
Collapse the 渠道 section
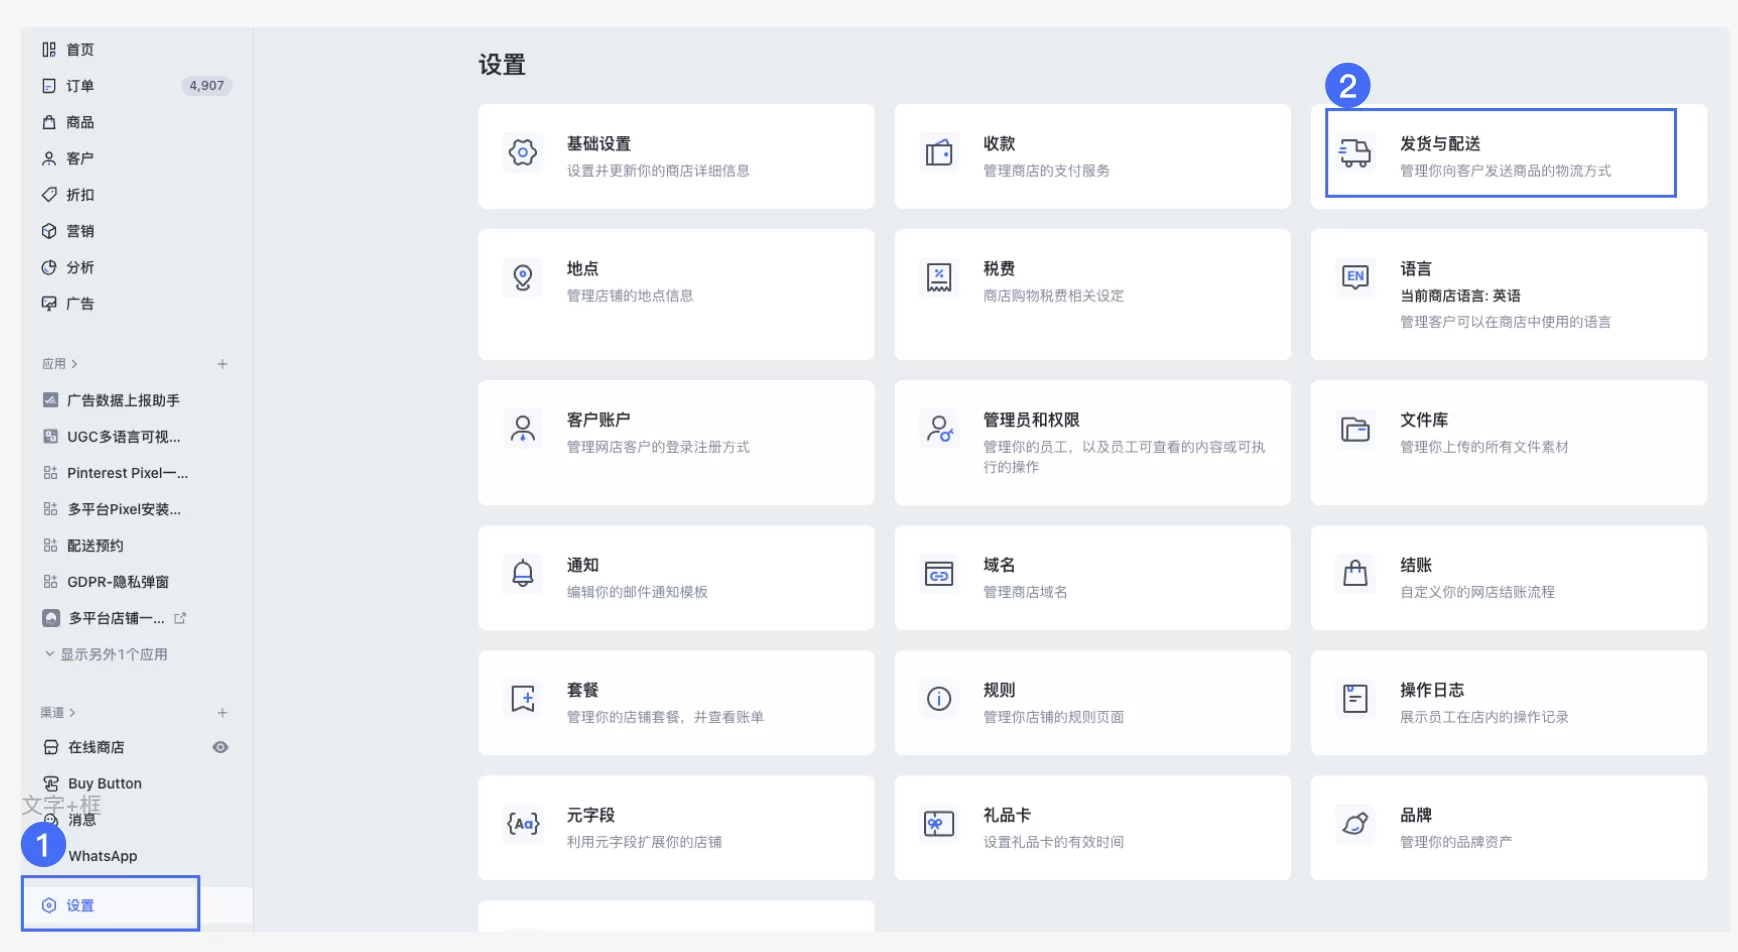(58, 712)
